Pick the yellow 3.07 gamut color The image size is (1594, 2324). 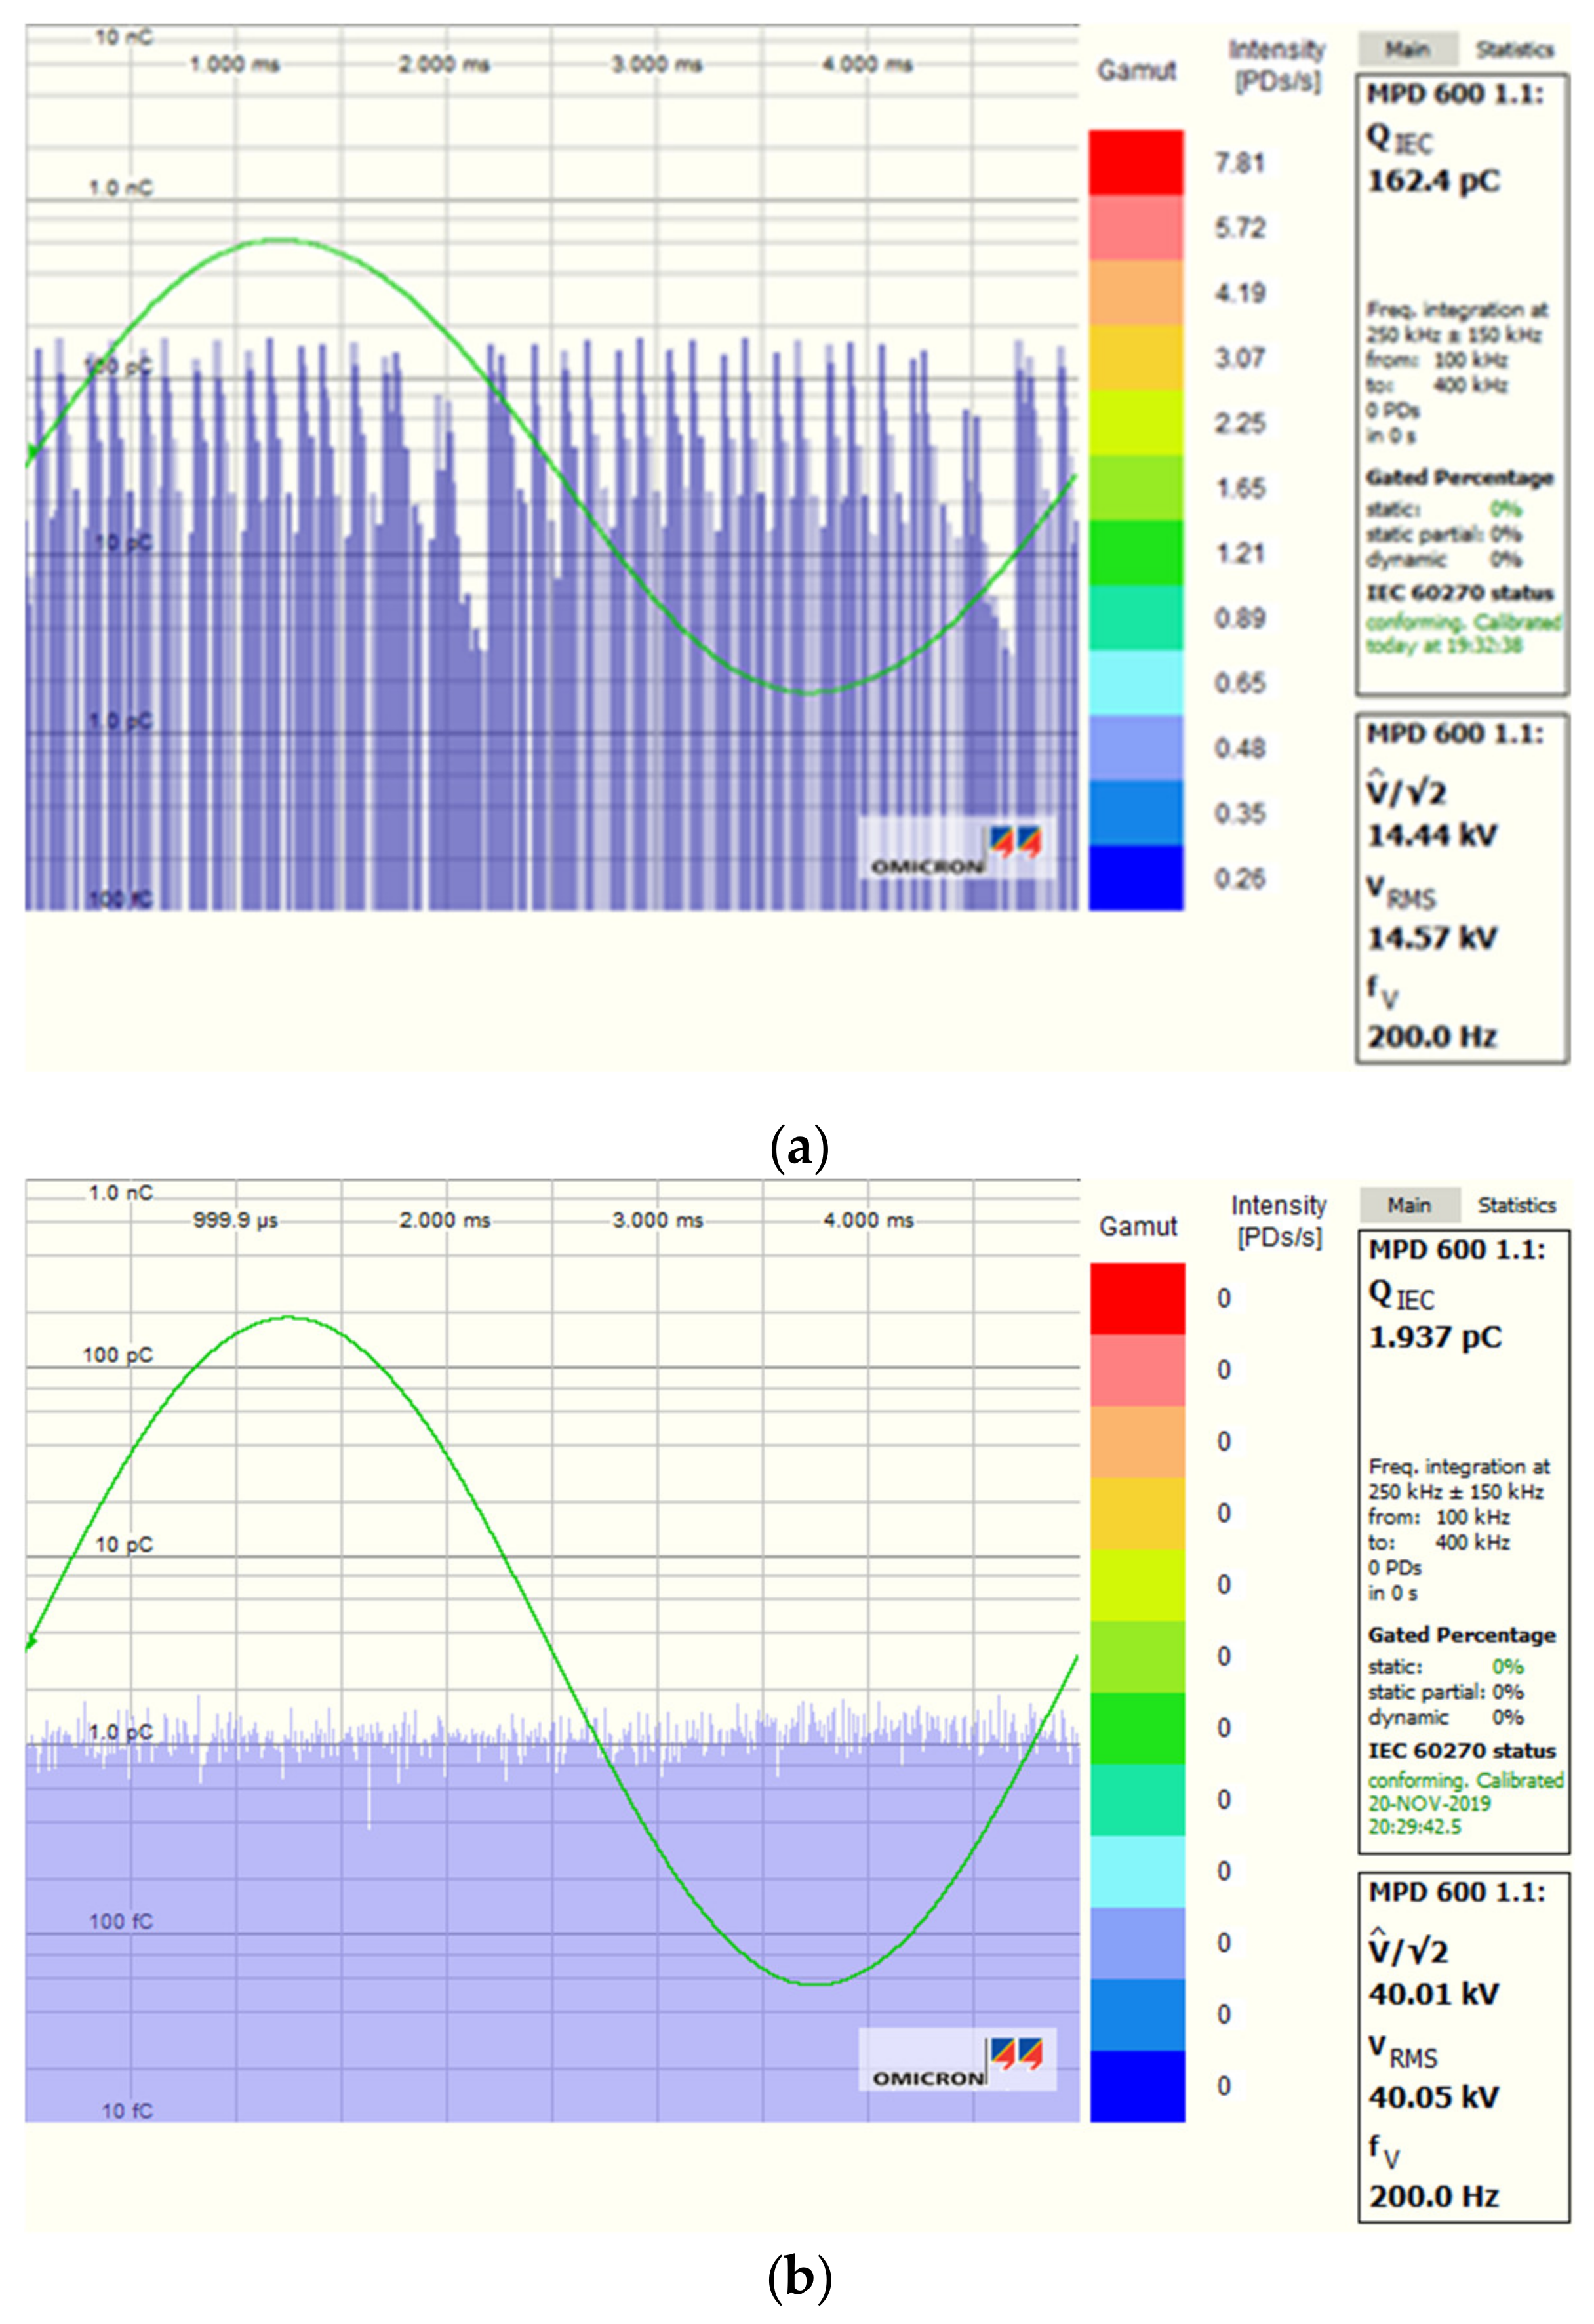(x=1136, y=357)
